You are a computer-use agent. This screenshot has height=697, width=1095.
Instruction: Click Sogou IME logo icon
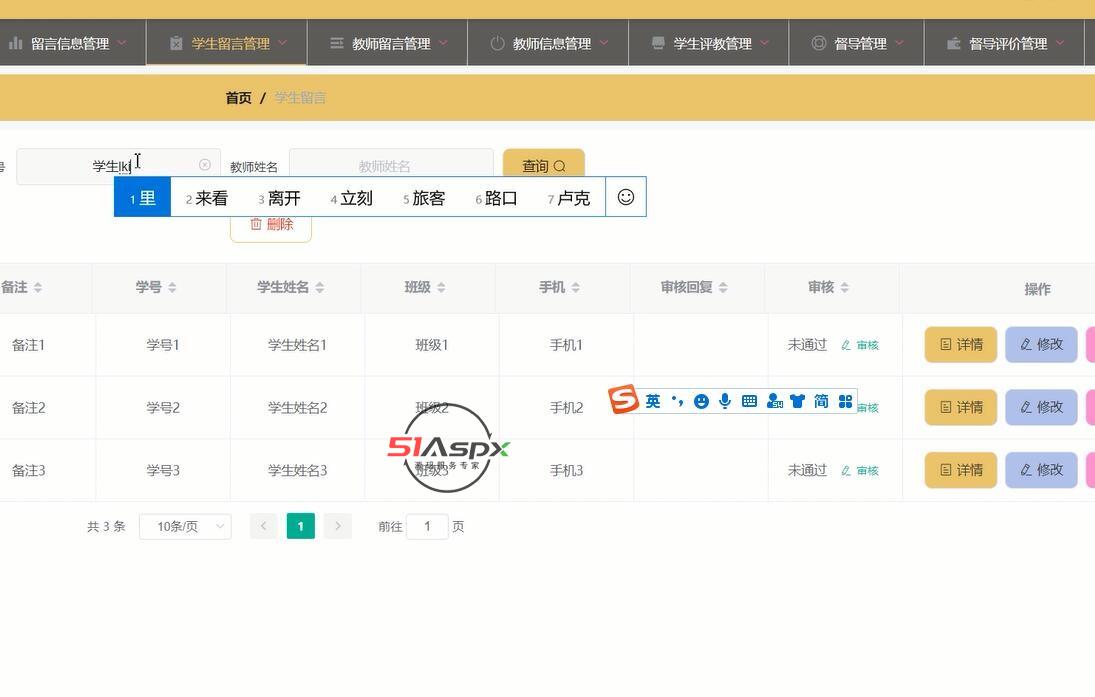click(624, 399)
